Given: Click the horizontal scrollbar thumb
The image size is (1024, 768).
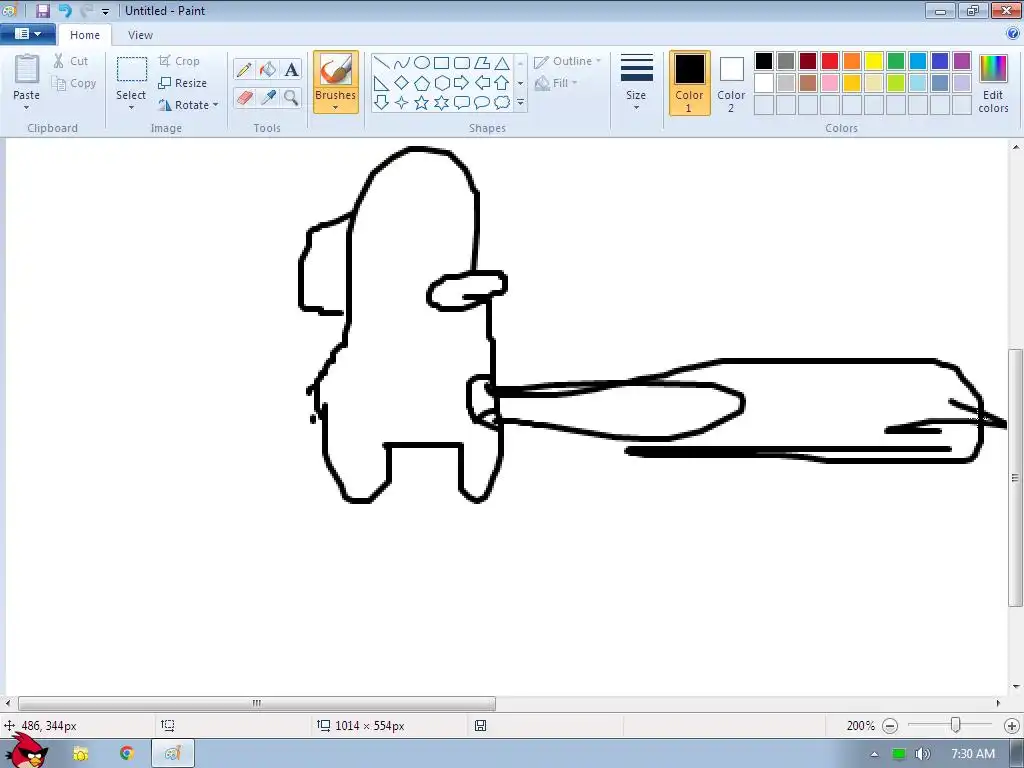Looking at the screenshot, I should point(257,703).
